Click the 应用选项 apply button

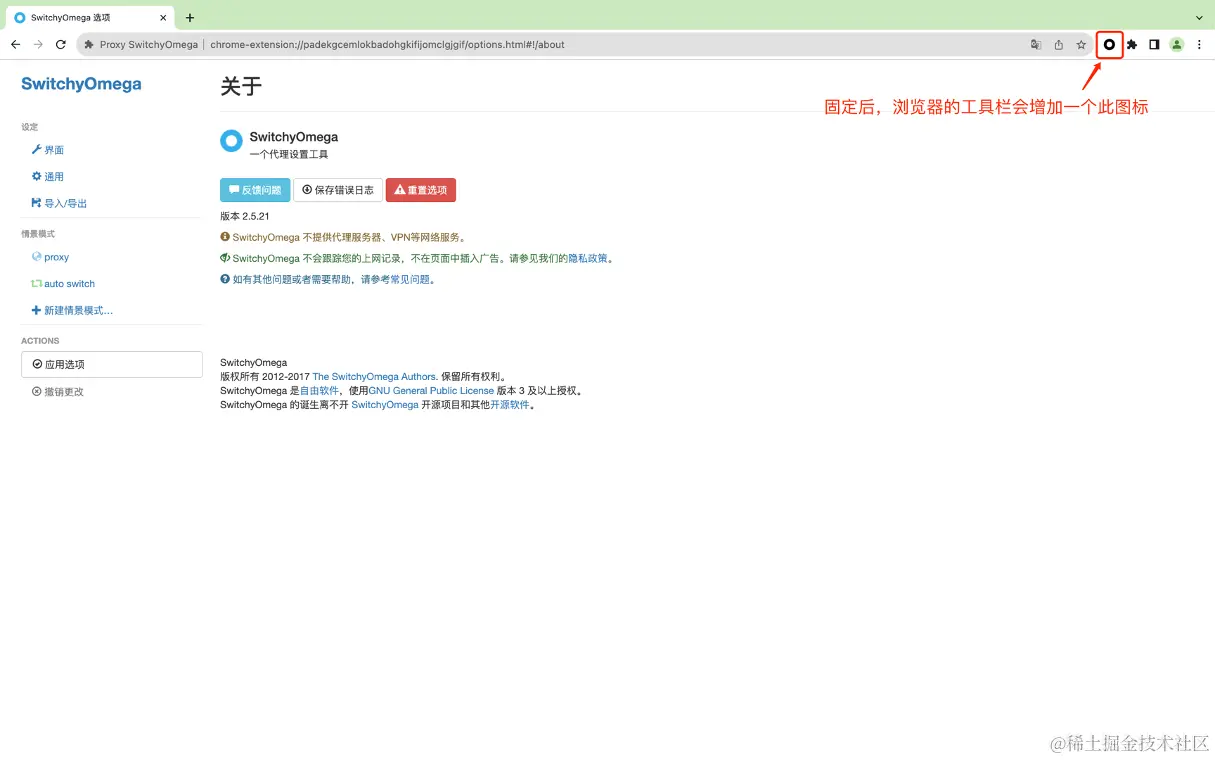112,364
